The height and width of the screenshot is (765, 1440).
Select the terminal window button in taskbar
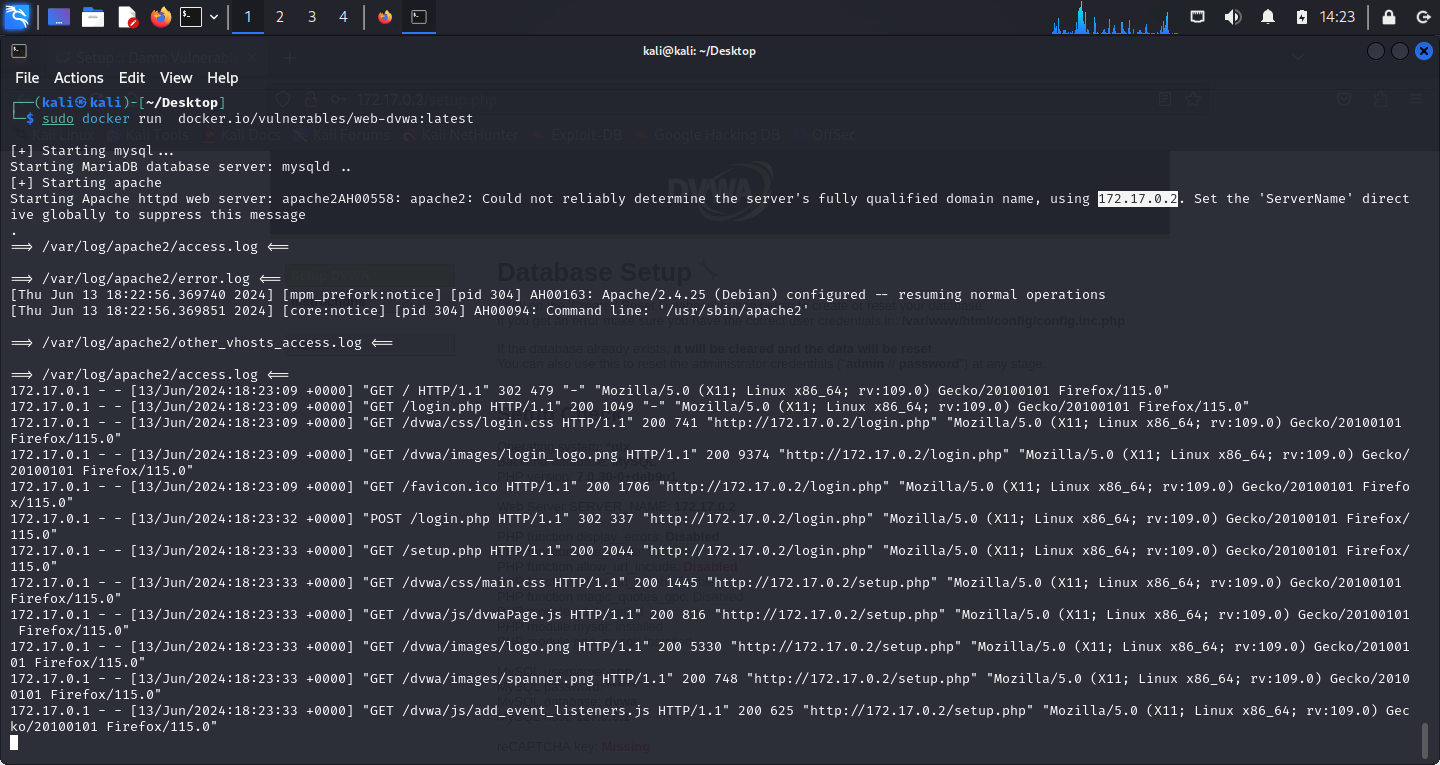(419, 17)
